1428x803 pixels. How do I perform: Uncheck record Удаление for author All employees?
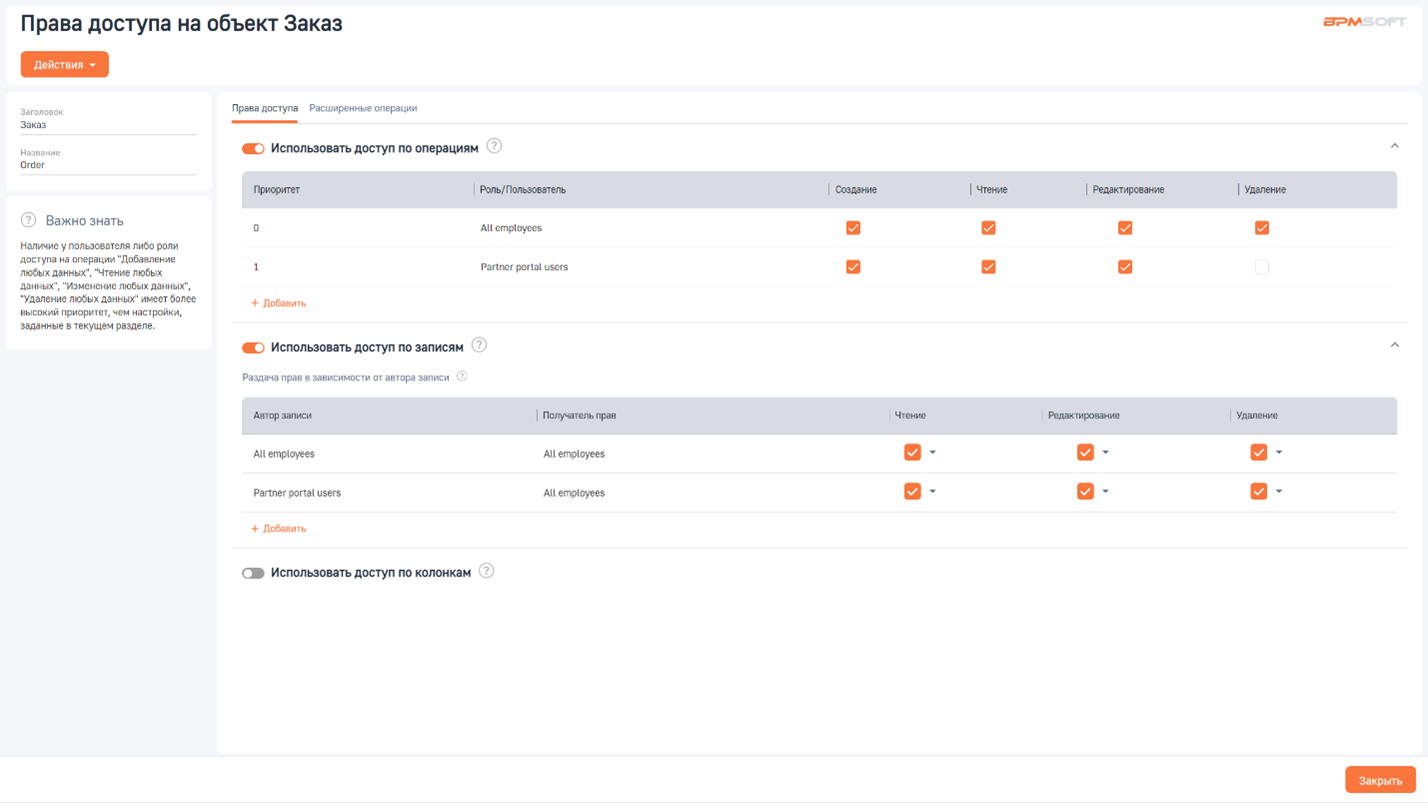(x=1259, y=452)
